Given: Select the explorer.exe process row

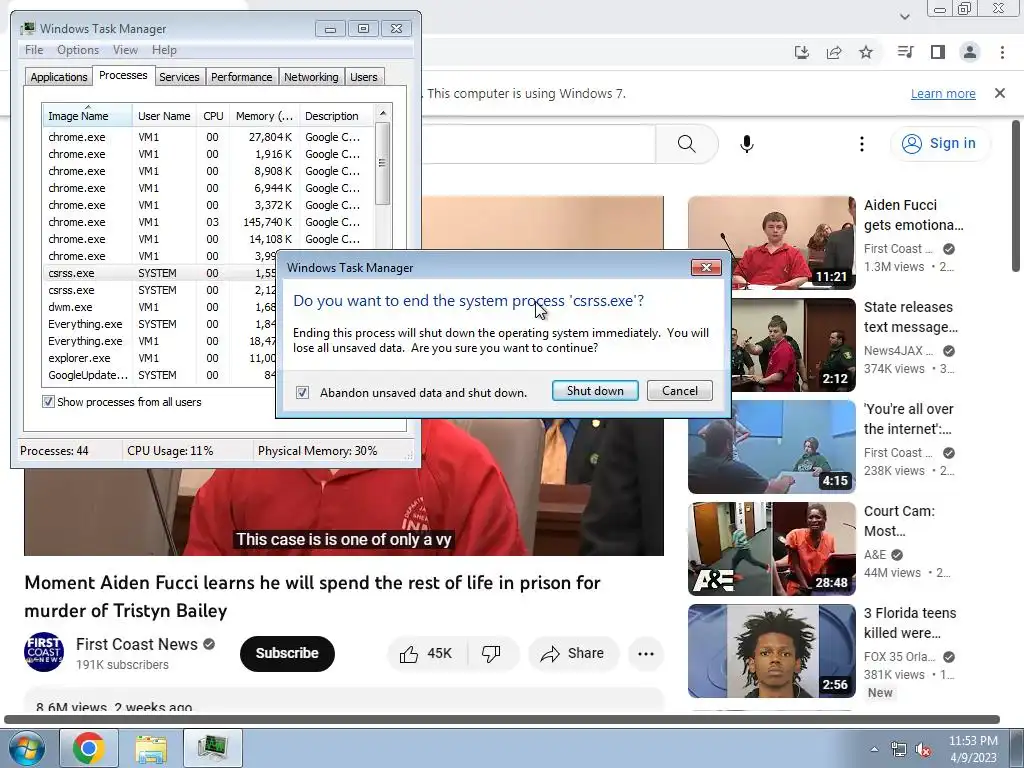Looking at the screenshot, I should [159, 358].
